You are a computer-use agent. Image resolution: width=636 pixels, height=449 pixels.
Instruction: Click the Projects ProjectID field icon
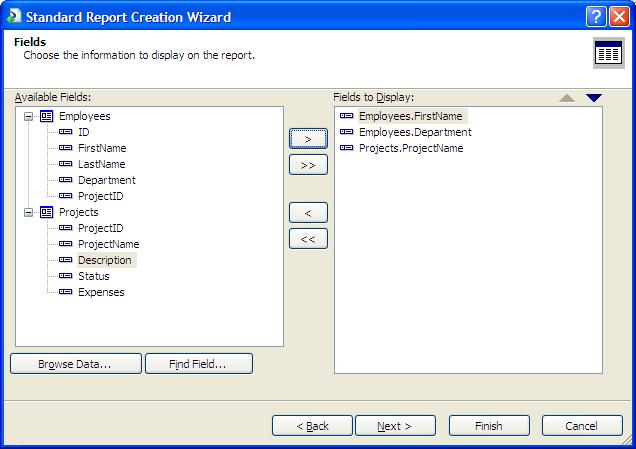tap(66, 228)
